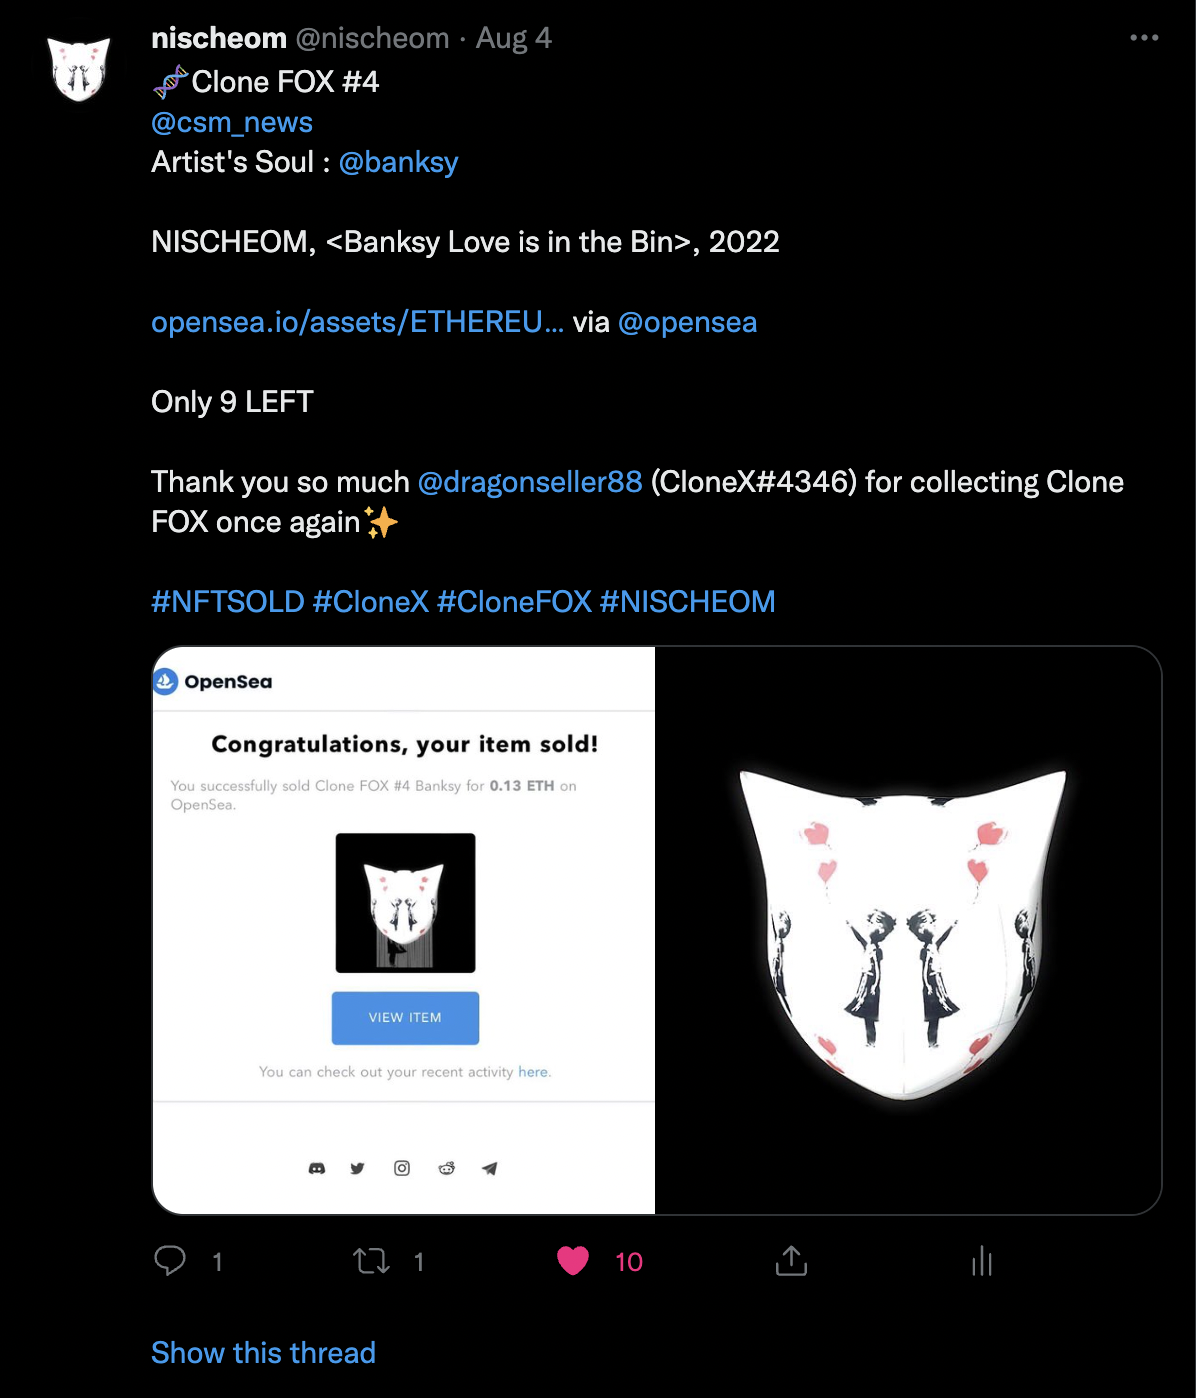View tweet analytics bar-chart icon
The image size is (1196, 1398).
[x=982, y=1261]
